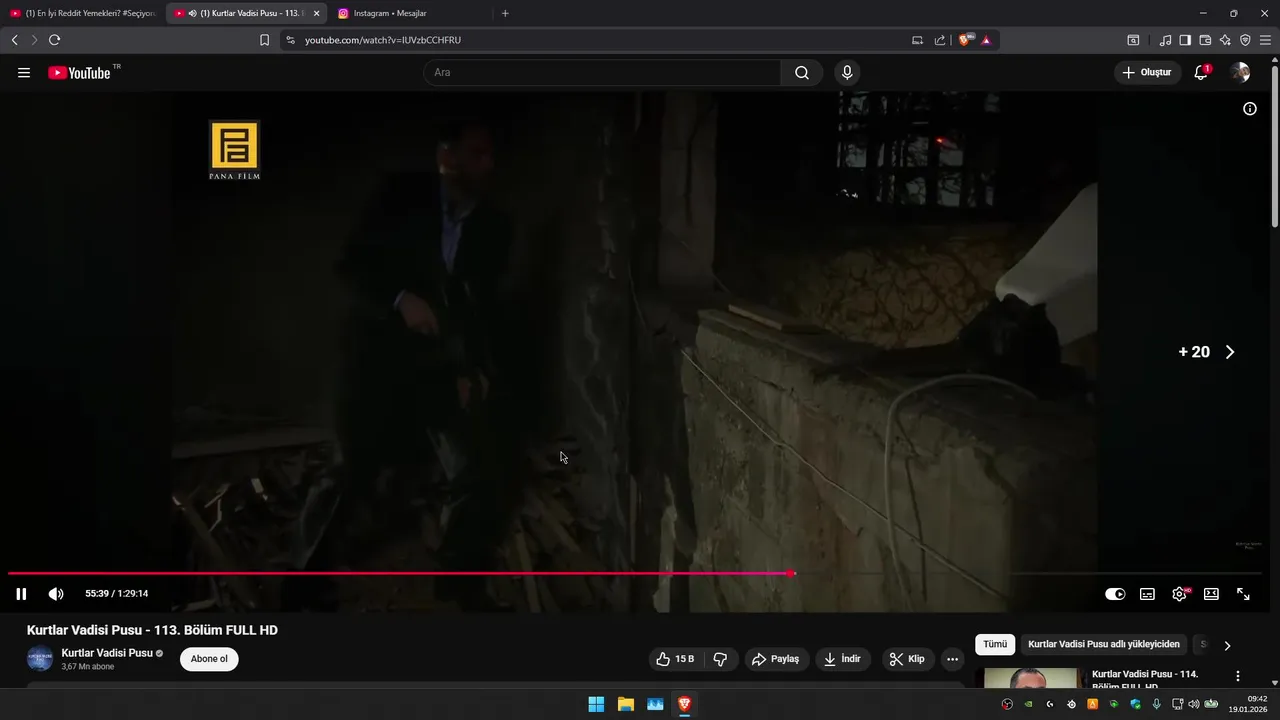Open Brave Wallet icon
Image resolution: width=1280 pixels, height=720 pixels.
[x=1205, y=40]
